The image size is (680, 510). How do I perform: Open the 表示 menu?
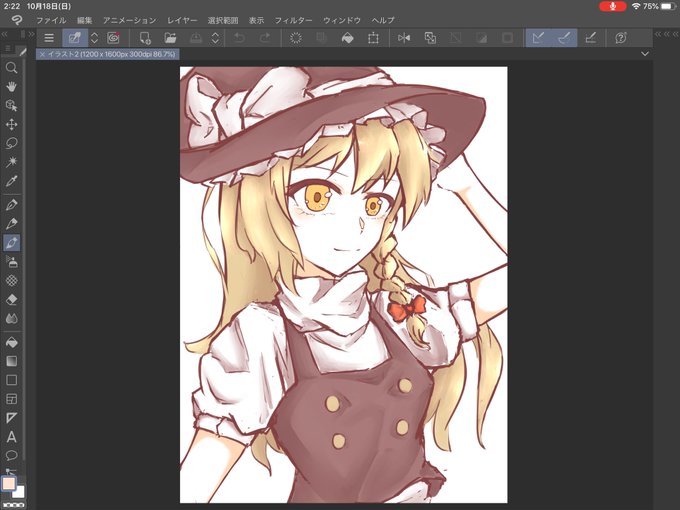pos(256,20)
